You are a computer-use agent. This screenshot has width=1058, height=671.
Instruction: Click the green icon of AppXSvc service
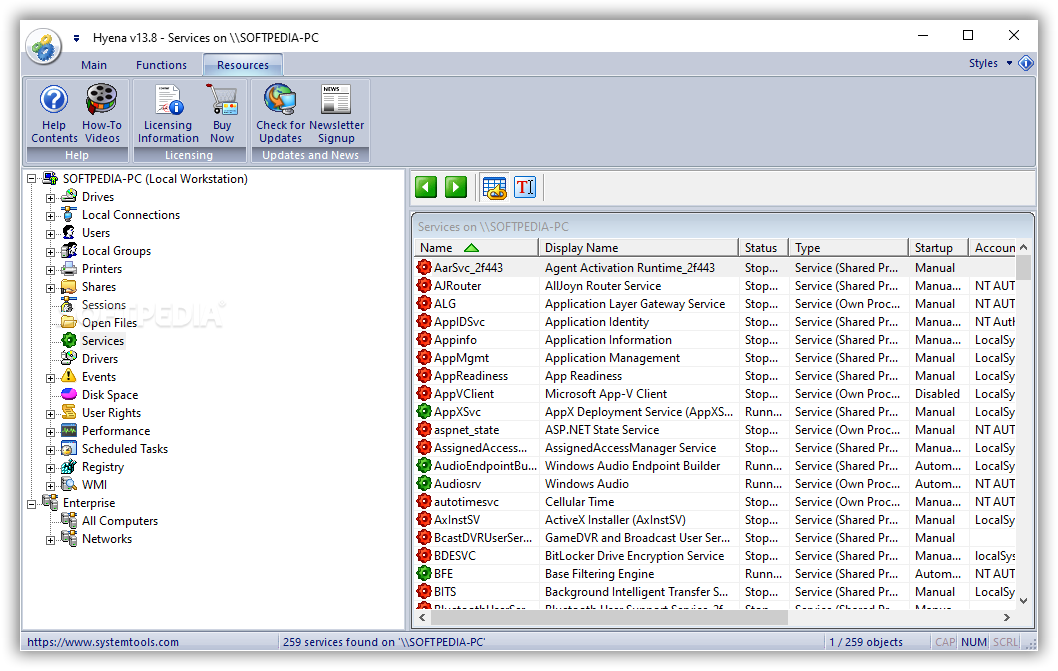pyautogui.click(x=424, y=411)
